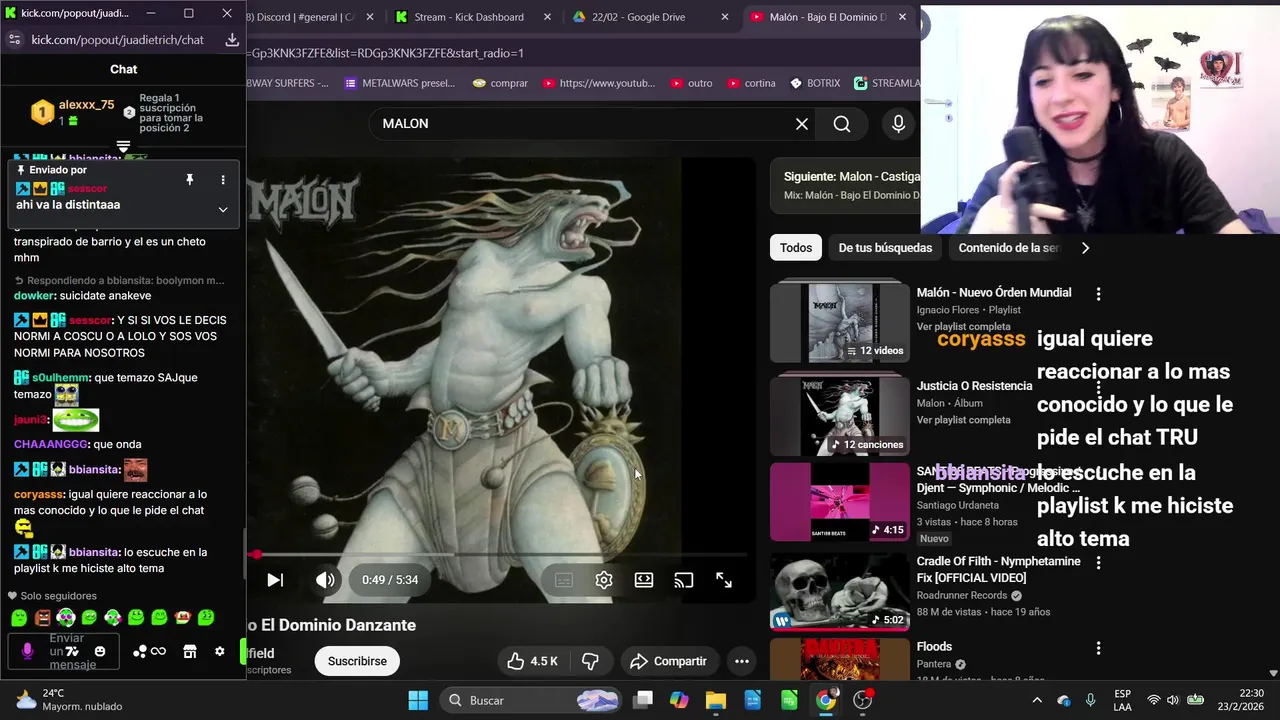
Task: Open the Kick shop storefront icon
Action: [189, 652]
